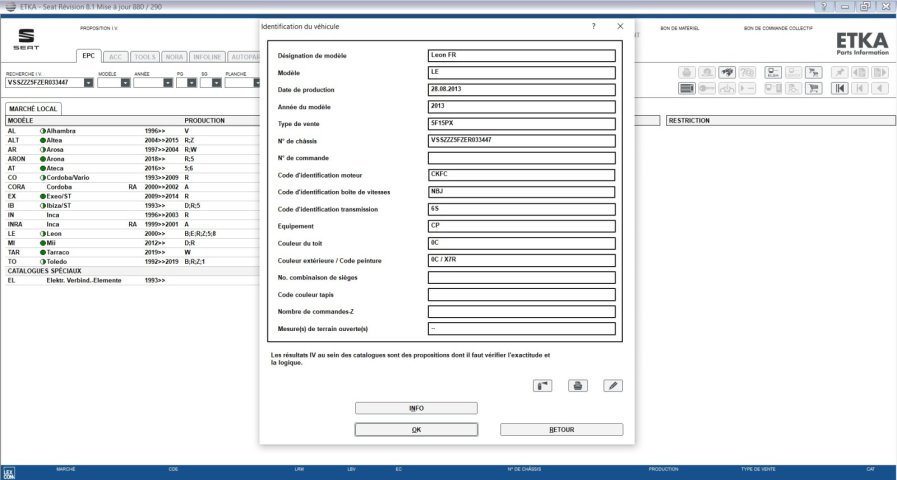Open the SG dropdown

[x=216, y=83]
